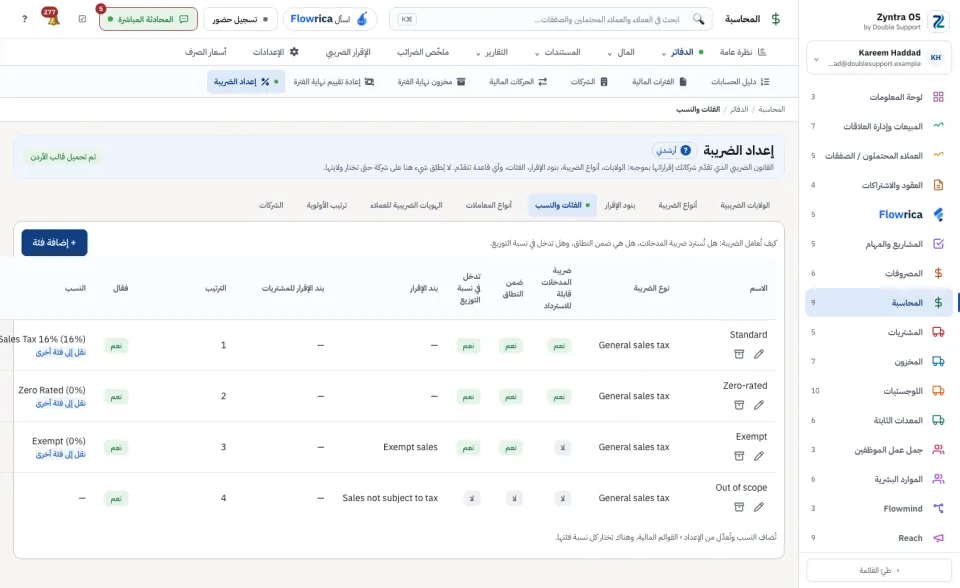
Task: Open إعادة تقييم نهاية الفترة item
Action: [x=334, y=81]
